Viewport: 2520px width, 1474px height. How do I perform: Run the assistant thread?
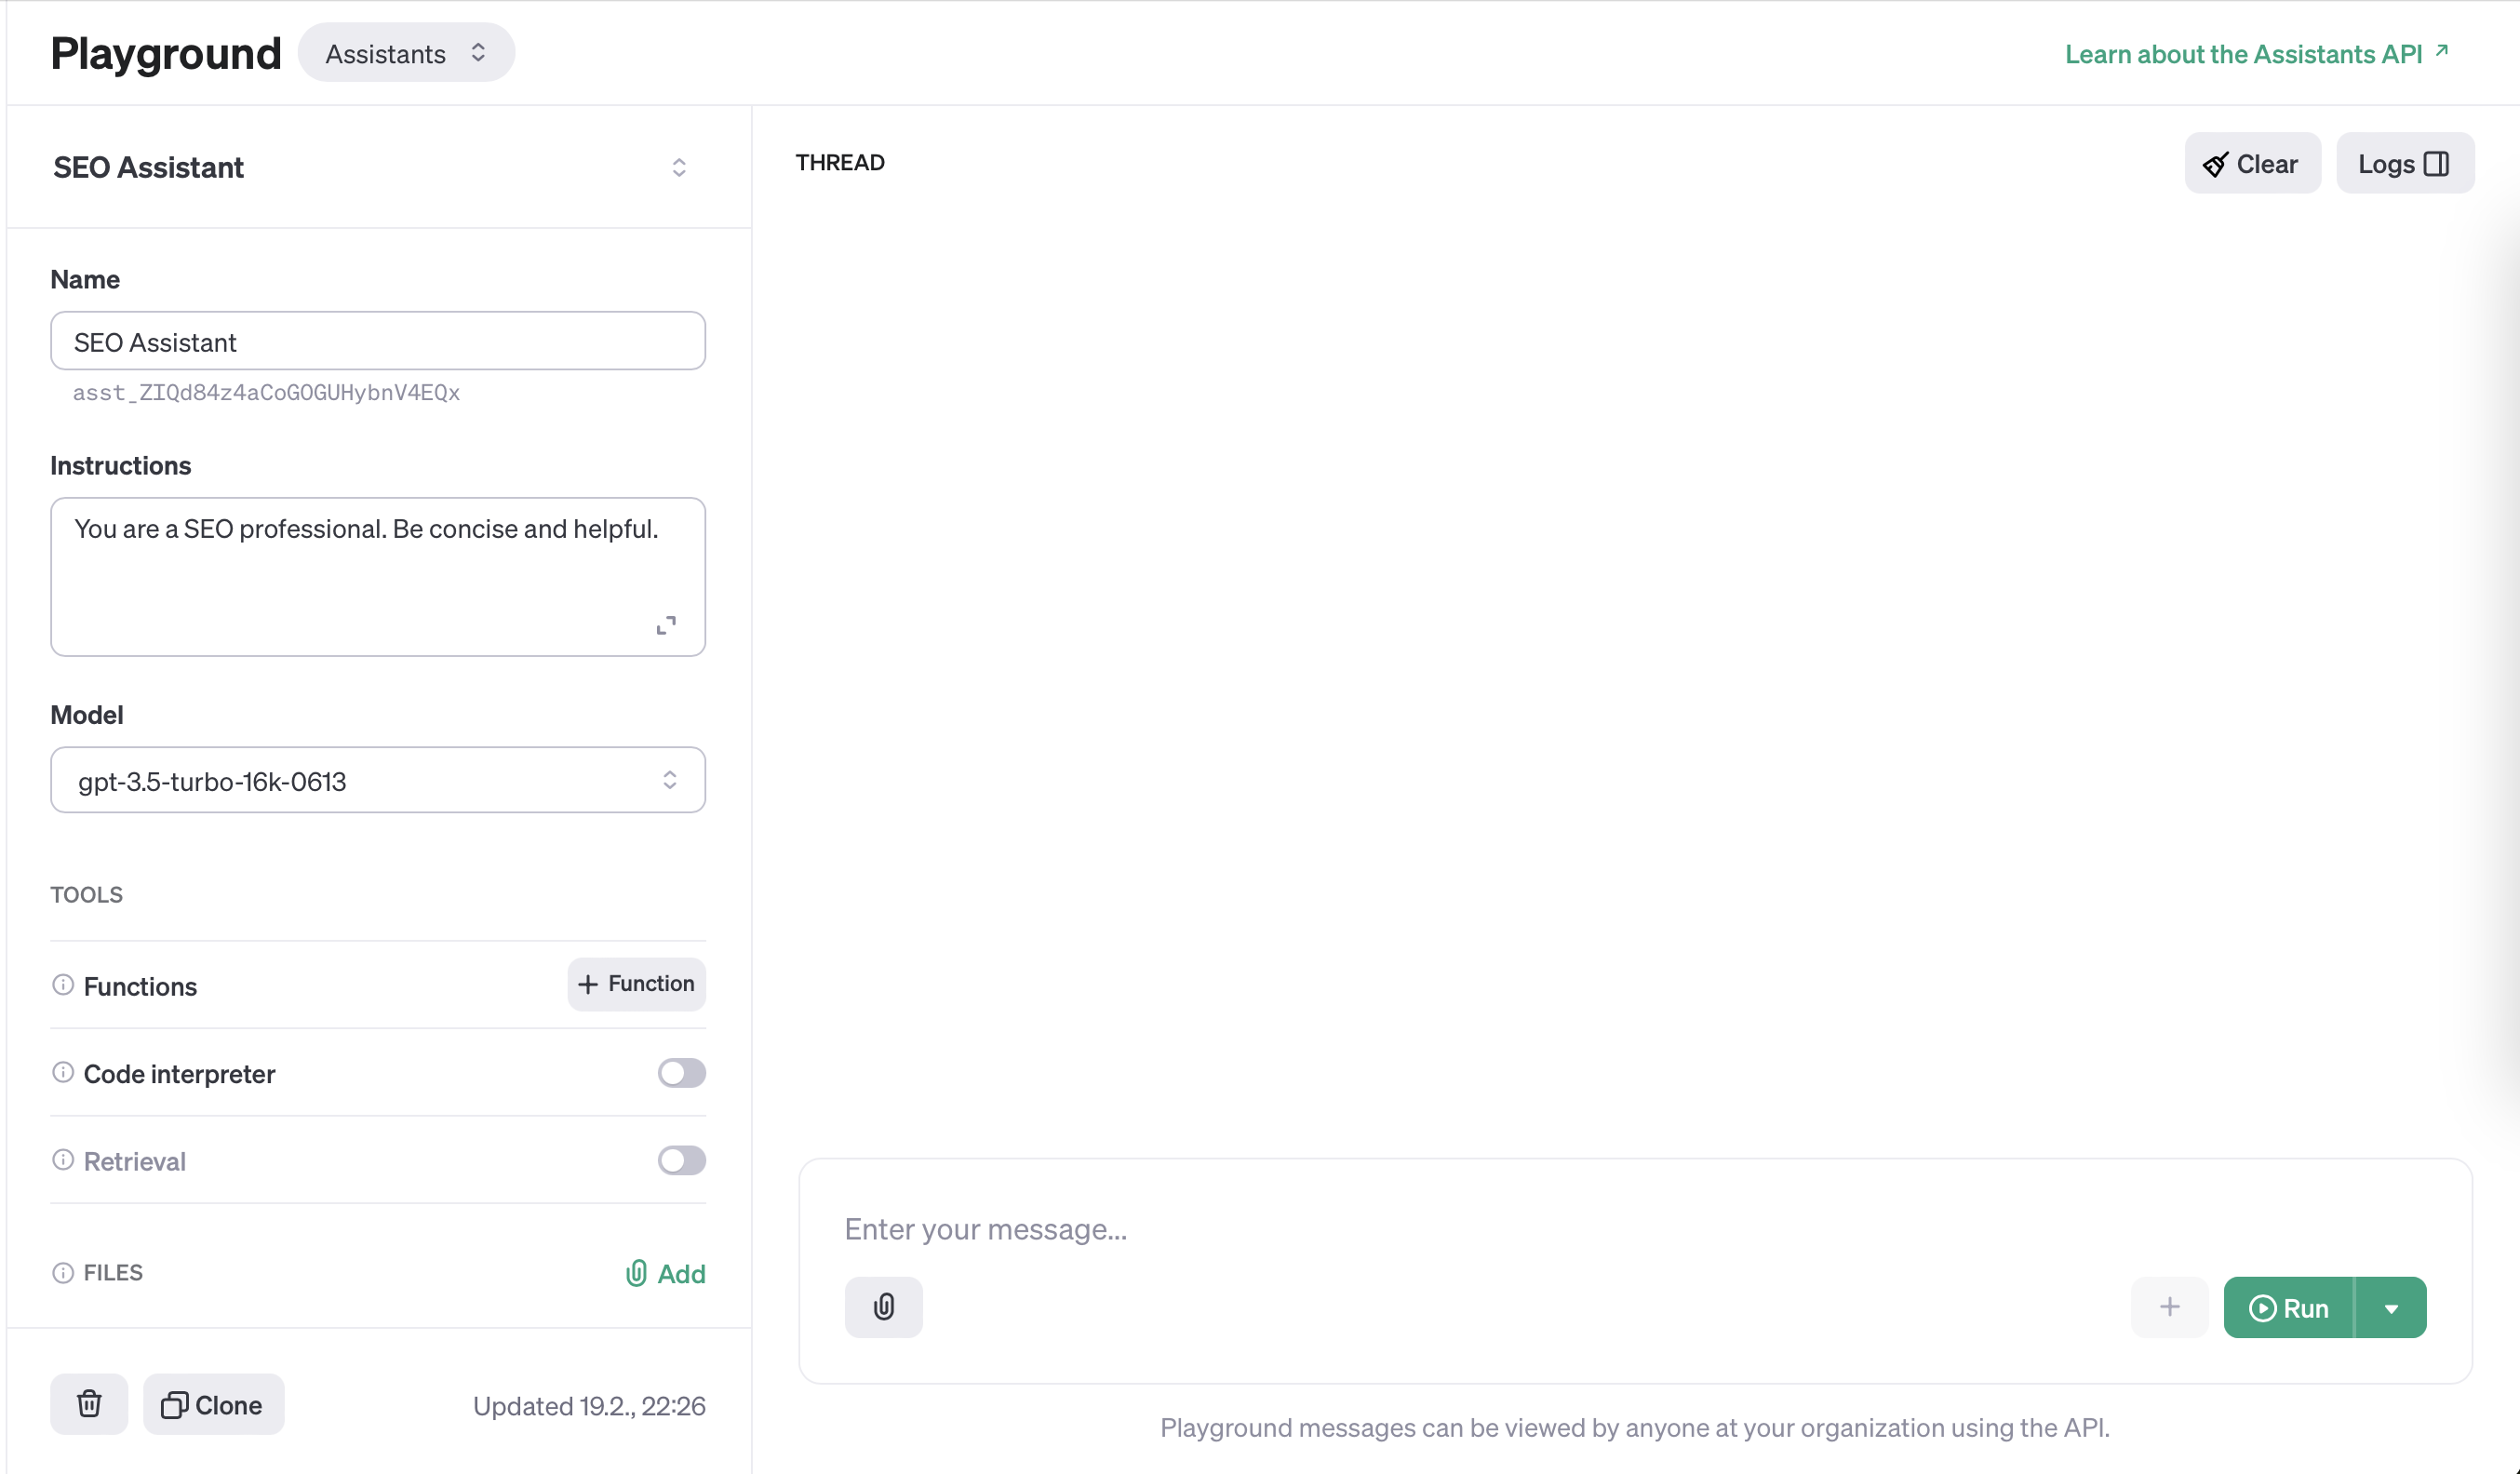click(x=2288, y=1308)
